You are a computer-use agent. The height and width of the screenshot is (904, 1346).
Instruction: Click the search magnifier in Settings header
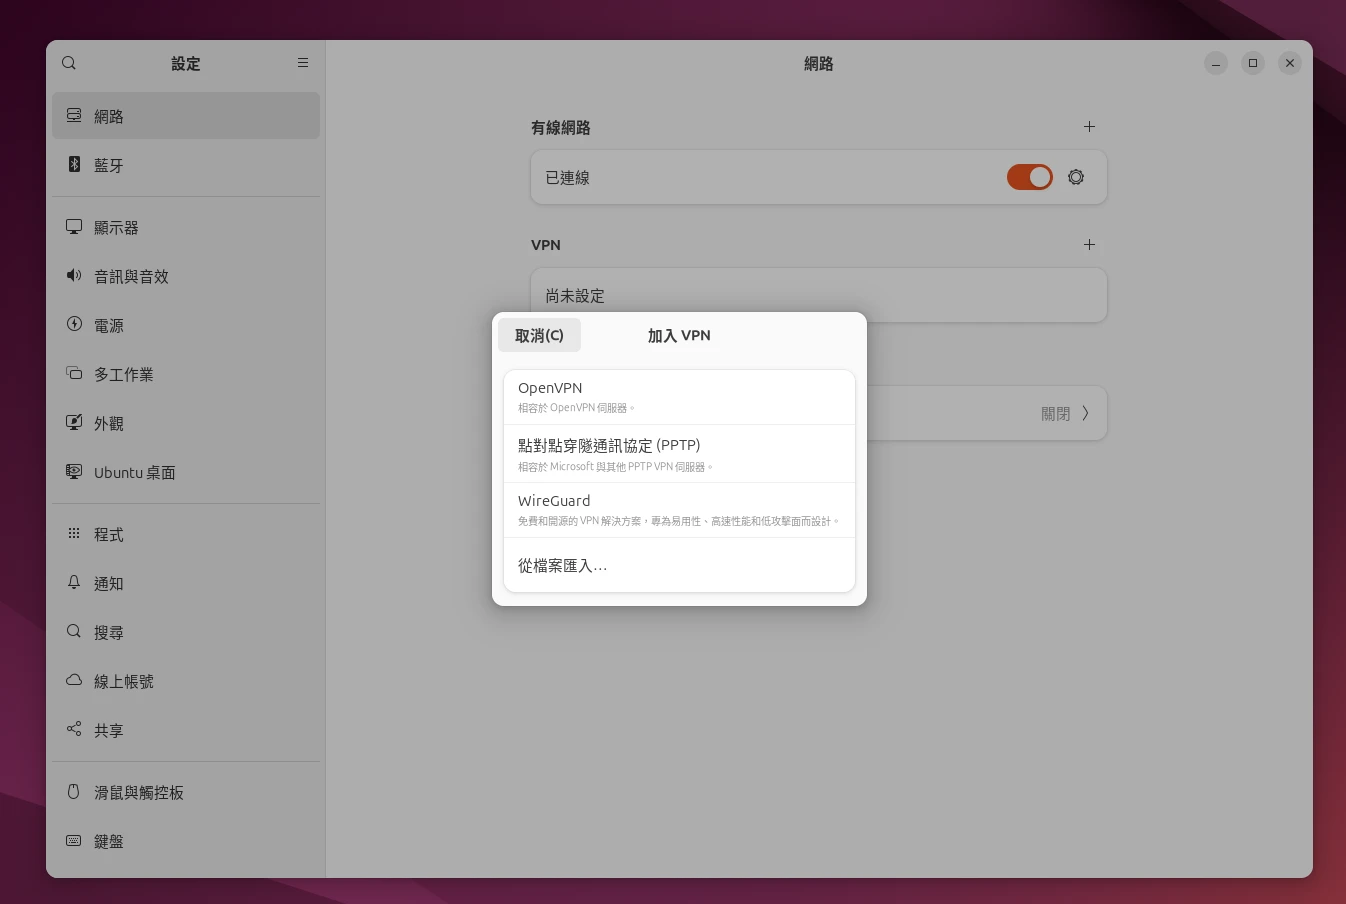(69, 63)
